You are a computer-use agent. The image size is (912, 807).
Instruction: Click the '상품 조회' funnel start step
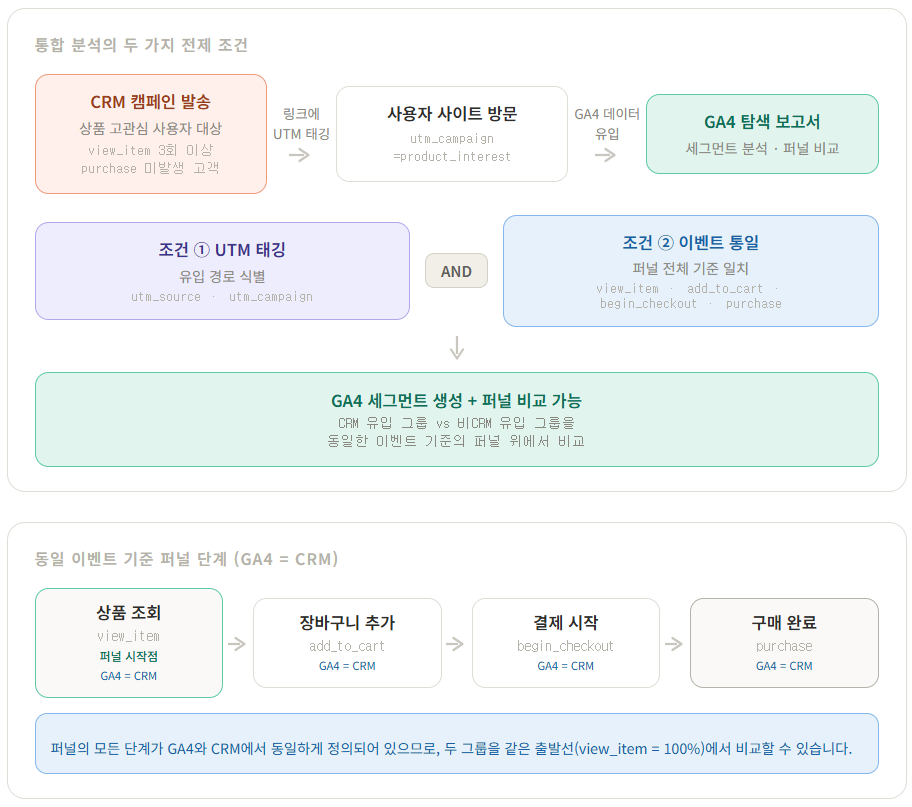129,643
